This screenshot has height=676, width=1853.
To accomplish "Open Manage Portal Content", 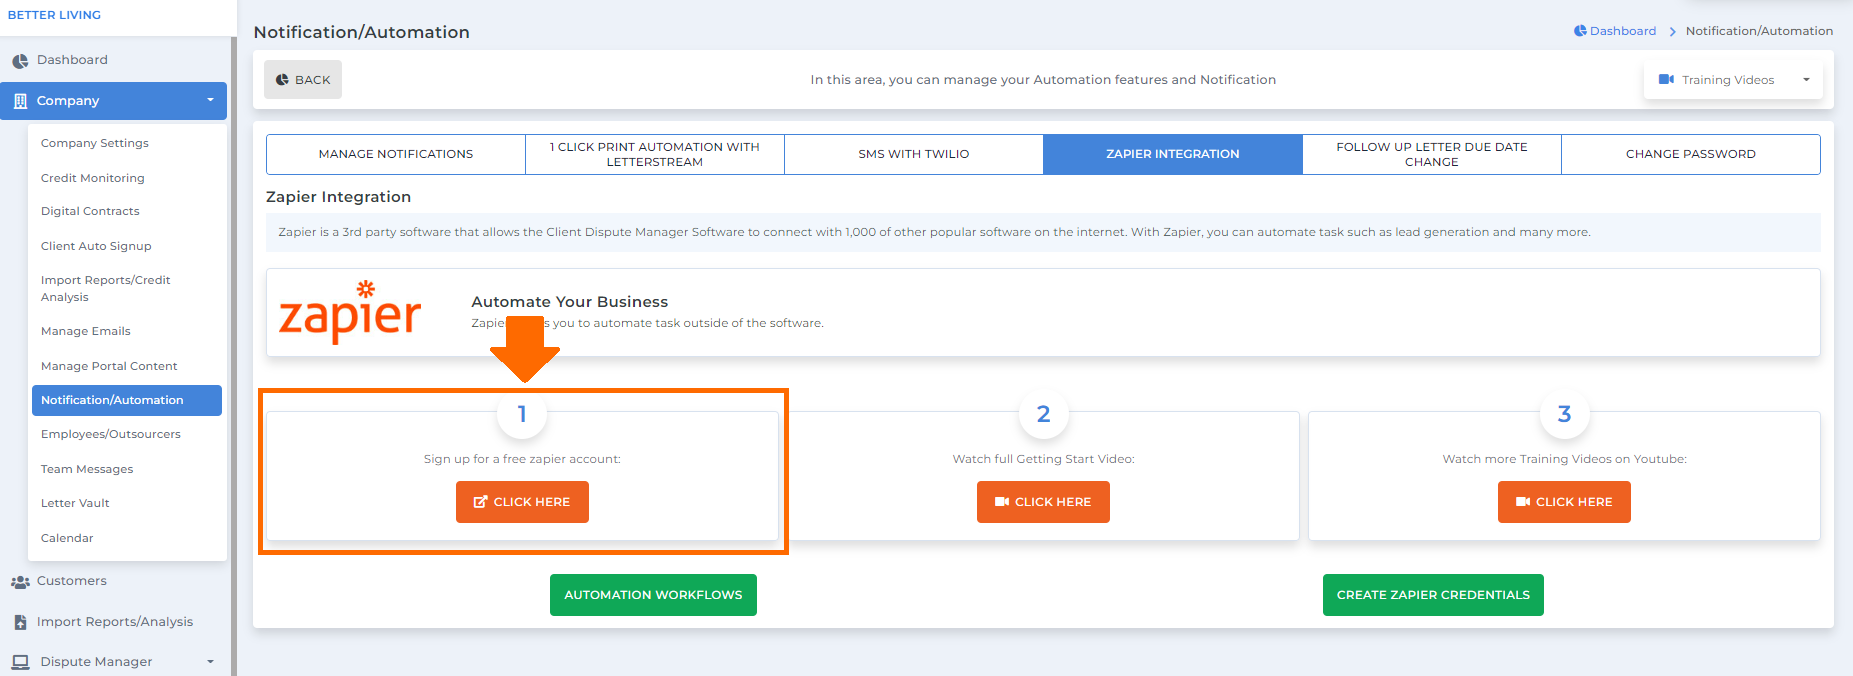I will (109, 366).
